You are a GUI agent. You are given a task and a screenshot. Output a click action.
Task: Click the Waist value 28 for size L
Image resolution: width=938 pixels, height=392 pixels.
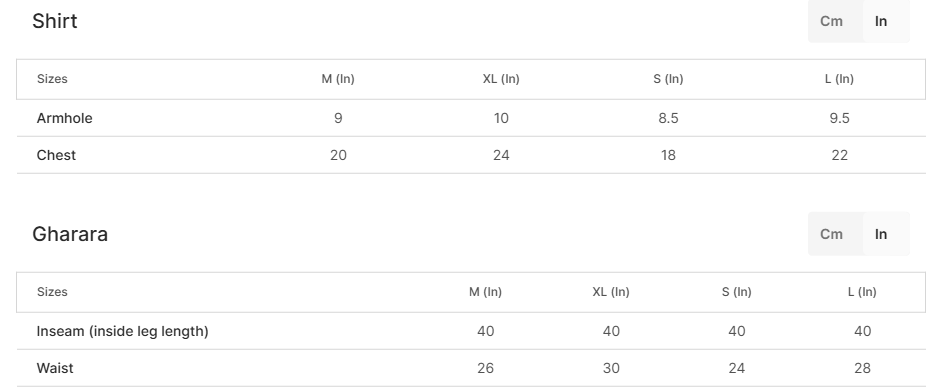(862, 369)
